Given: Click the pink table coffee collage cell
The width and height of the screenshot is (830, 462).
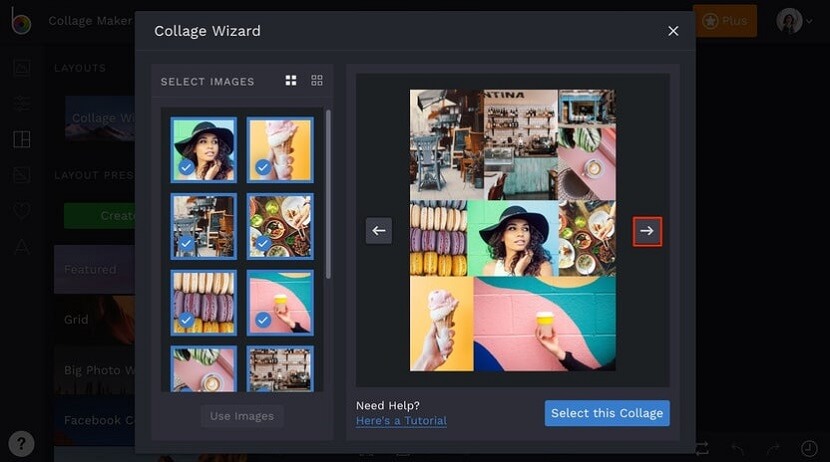Looking at the screenshot, I should point(587,164).
